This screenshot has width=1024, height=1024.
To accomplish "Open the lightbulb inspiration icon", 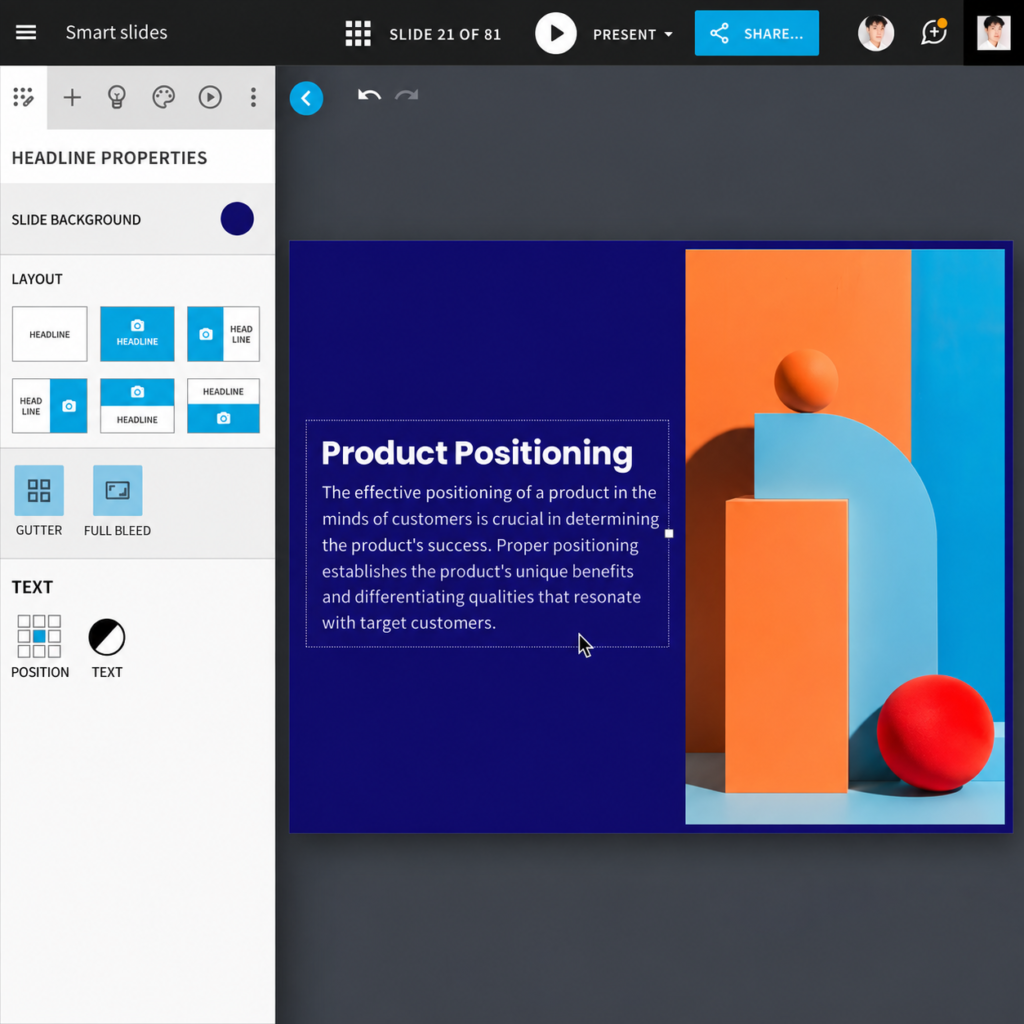I will tap(117, 97).
